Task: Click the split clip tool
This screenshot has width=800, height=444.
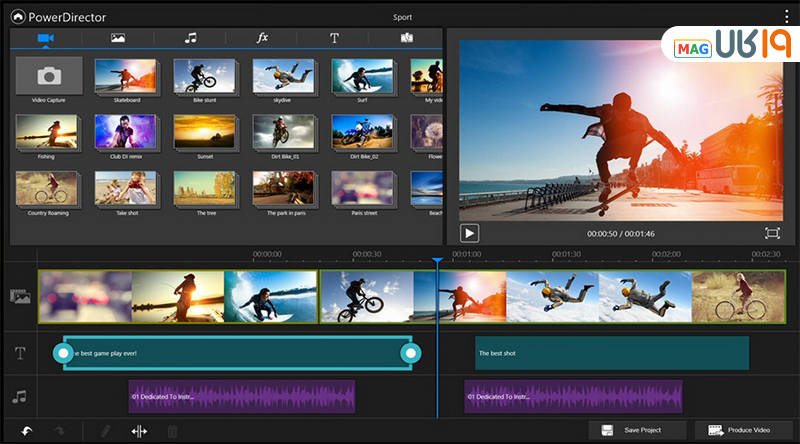Action: 139,430
